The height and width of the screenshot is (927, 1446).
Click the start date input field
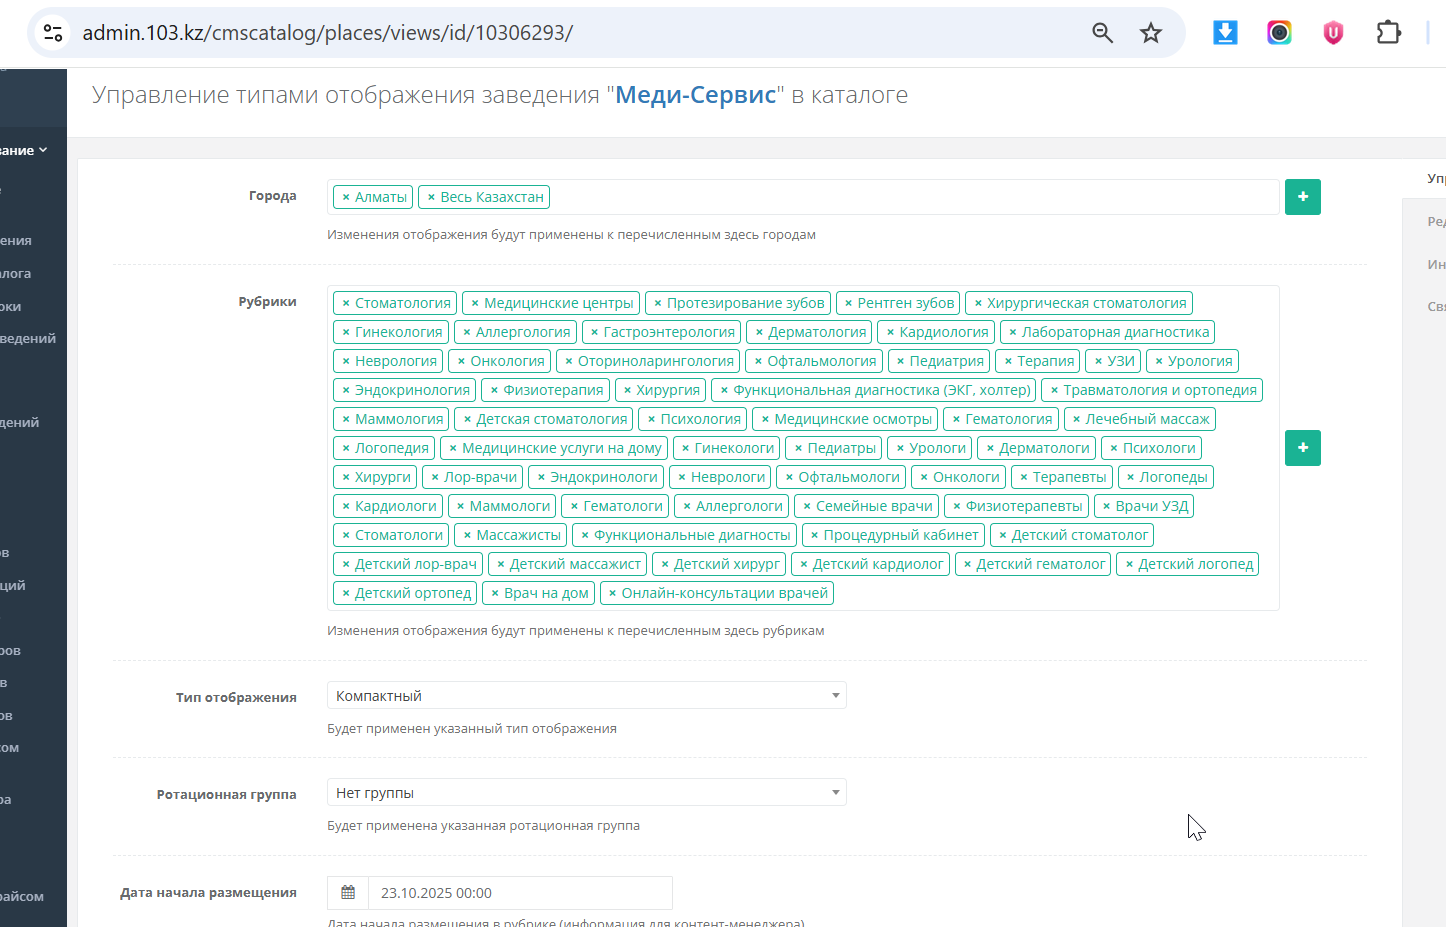(x=520, y=893)
